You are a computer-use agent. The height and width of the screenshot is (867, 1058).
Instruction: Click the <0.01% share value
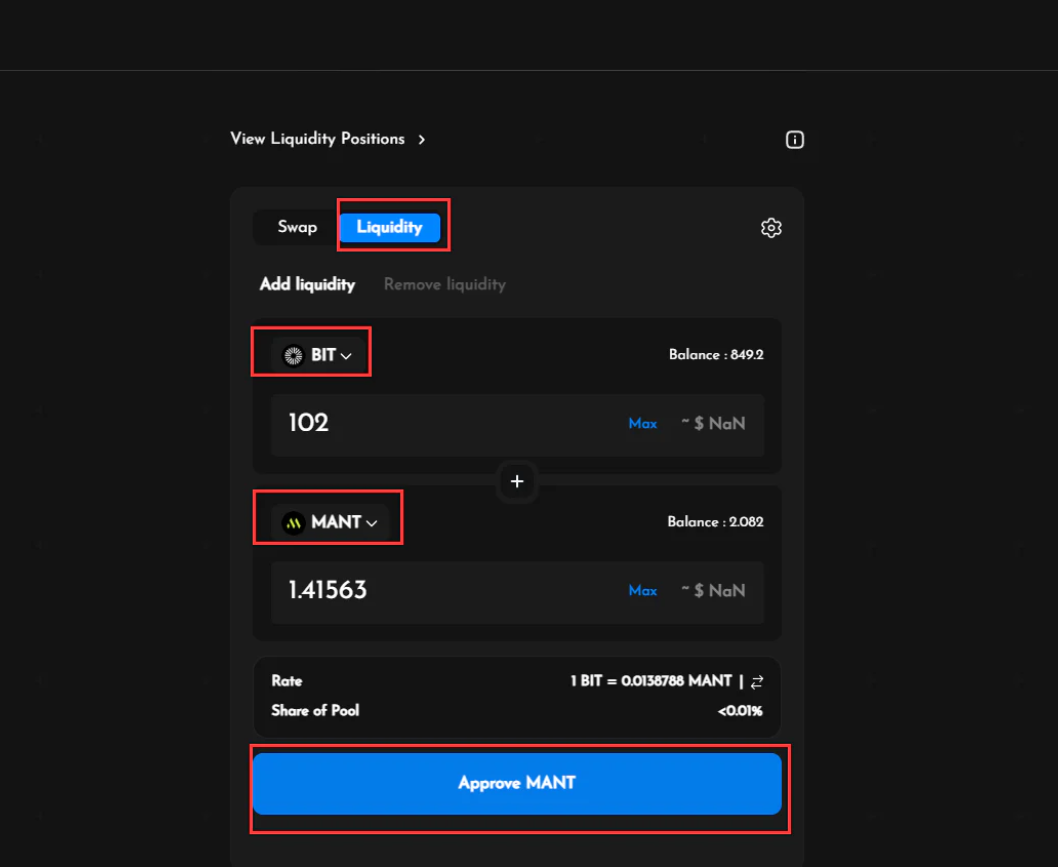(740, 711)
